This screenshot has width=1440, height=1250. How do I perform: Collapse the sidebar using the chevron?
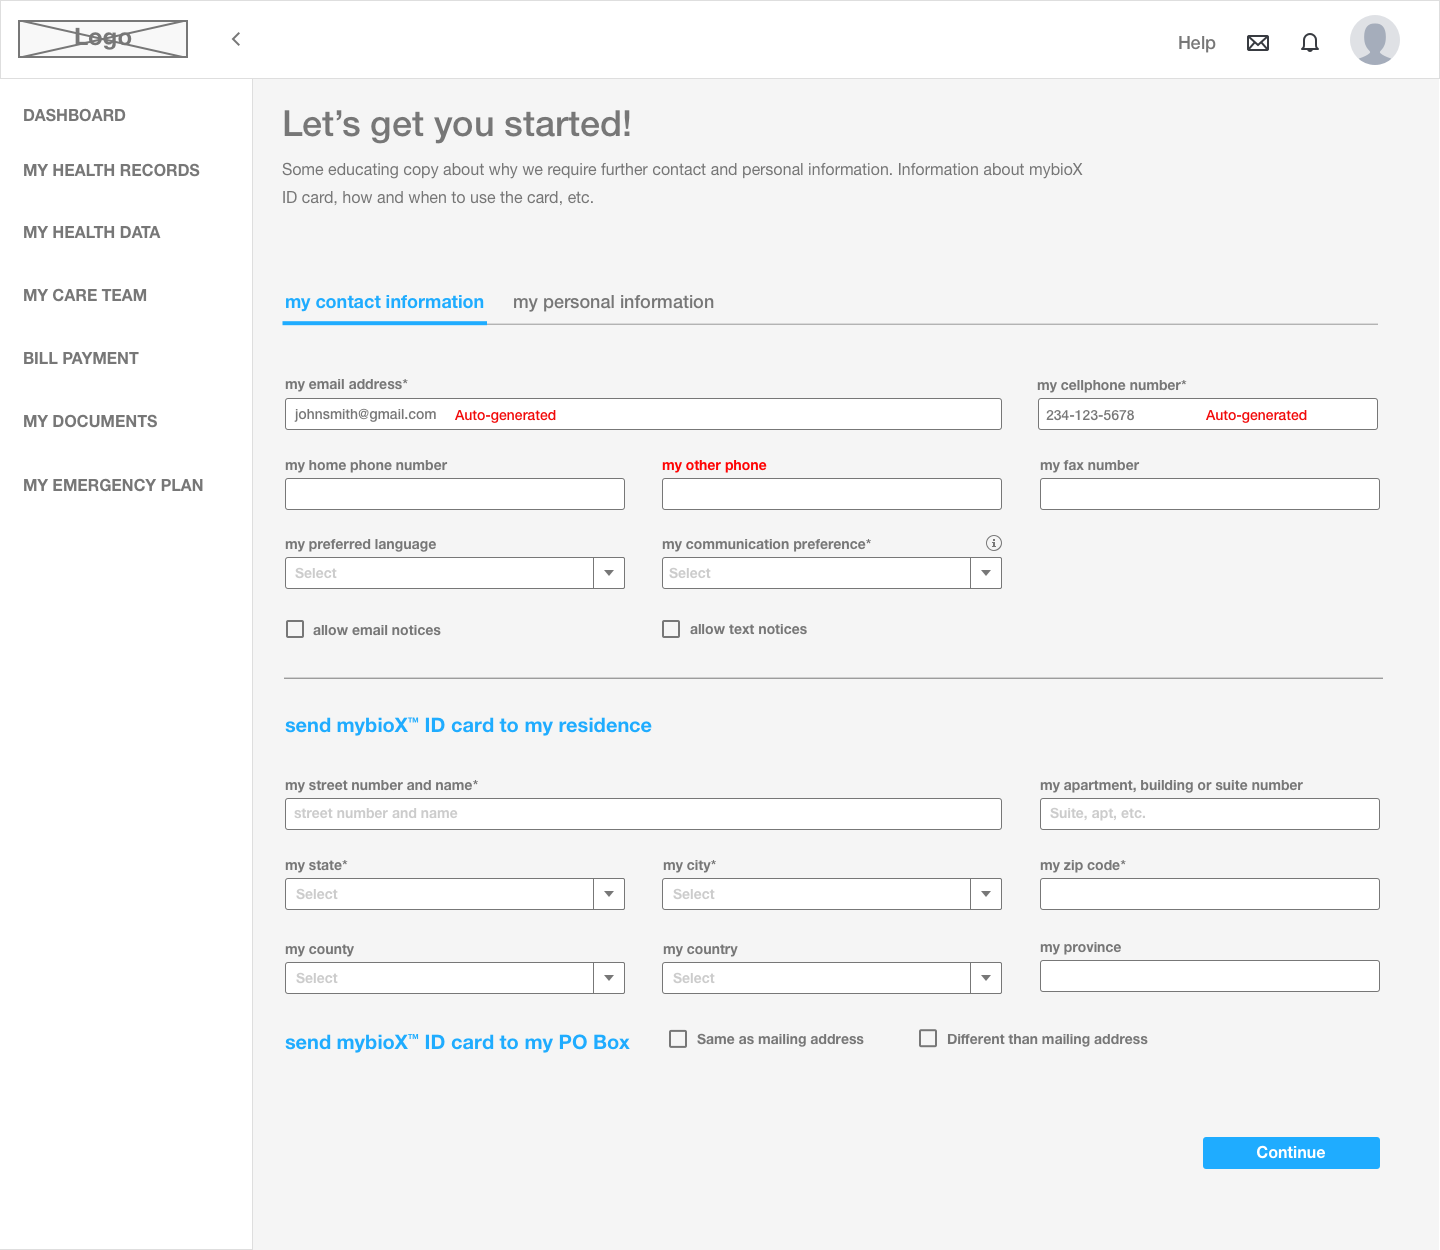pyautogui.click(x=235, y=39)
